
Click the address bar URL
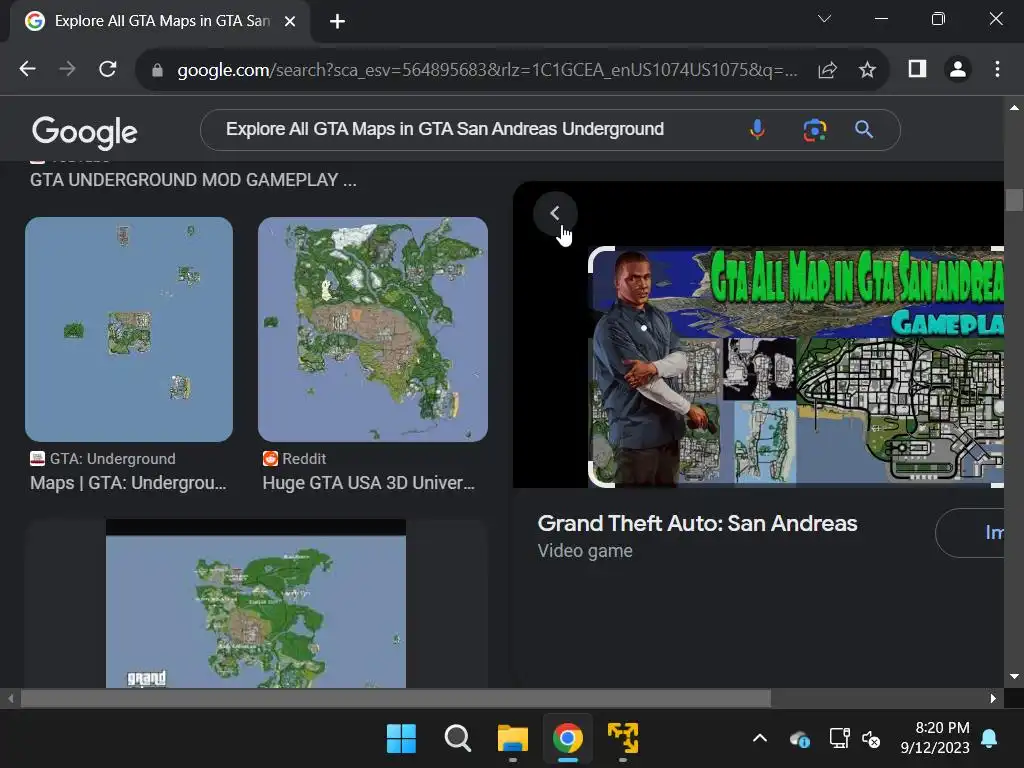tap(487, 70)
